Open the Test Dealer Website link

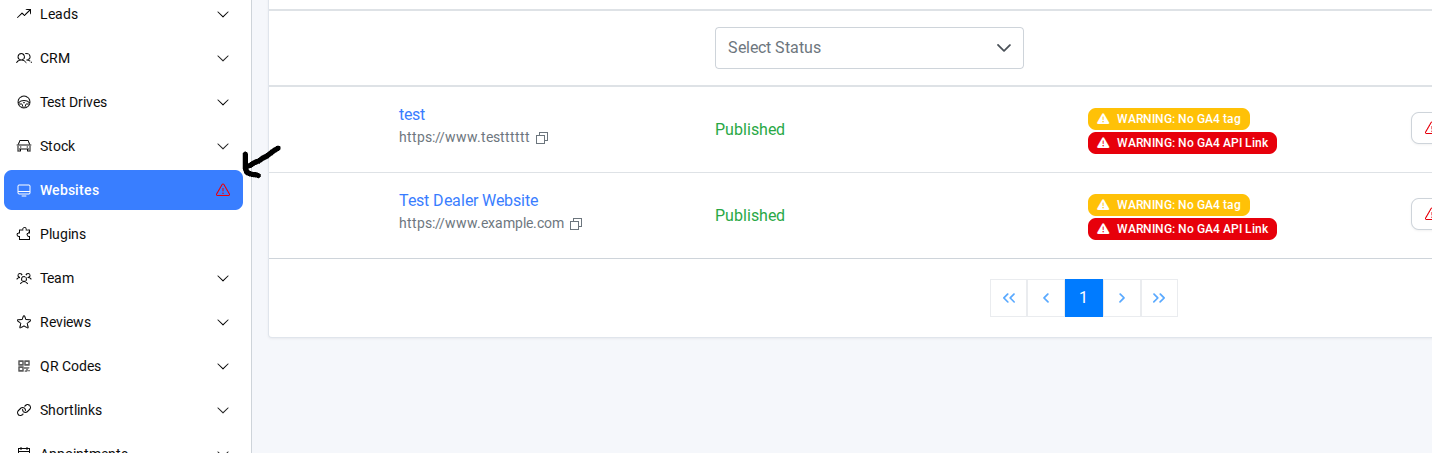(468, 201)
